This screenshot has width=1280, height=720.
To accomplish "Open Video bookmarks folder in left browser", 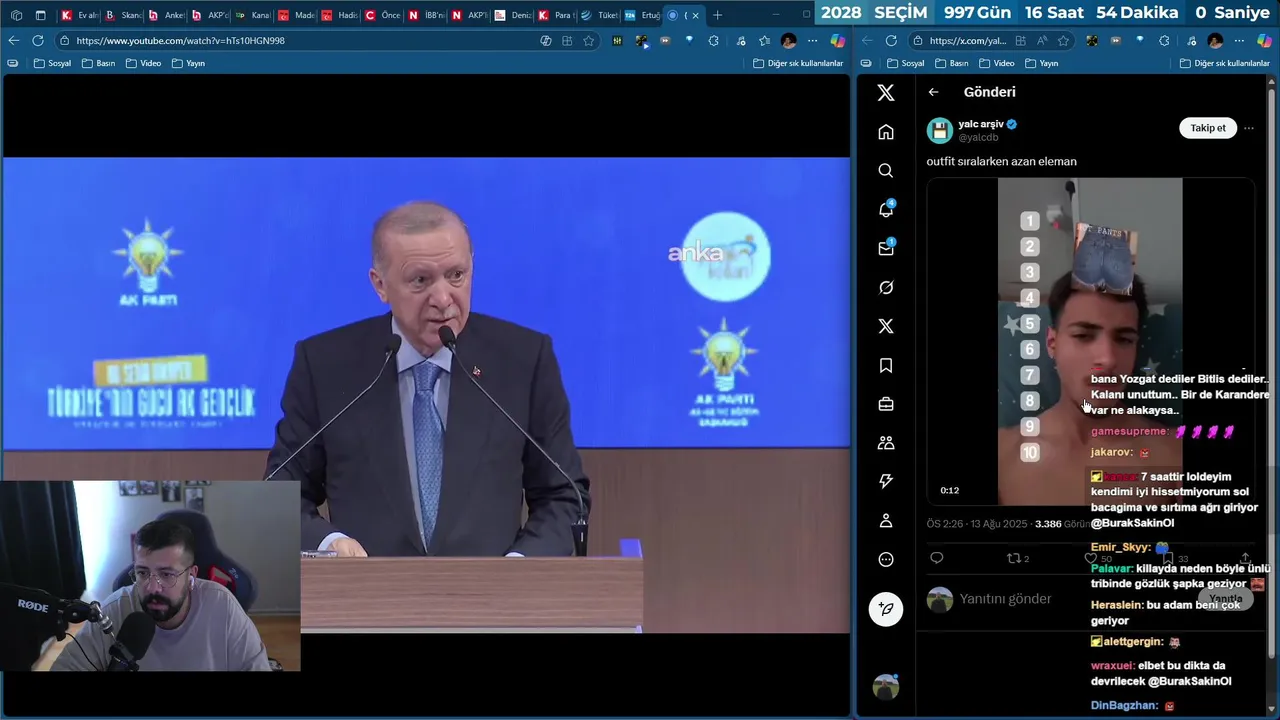I will (x=143, y=63).
